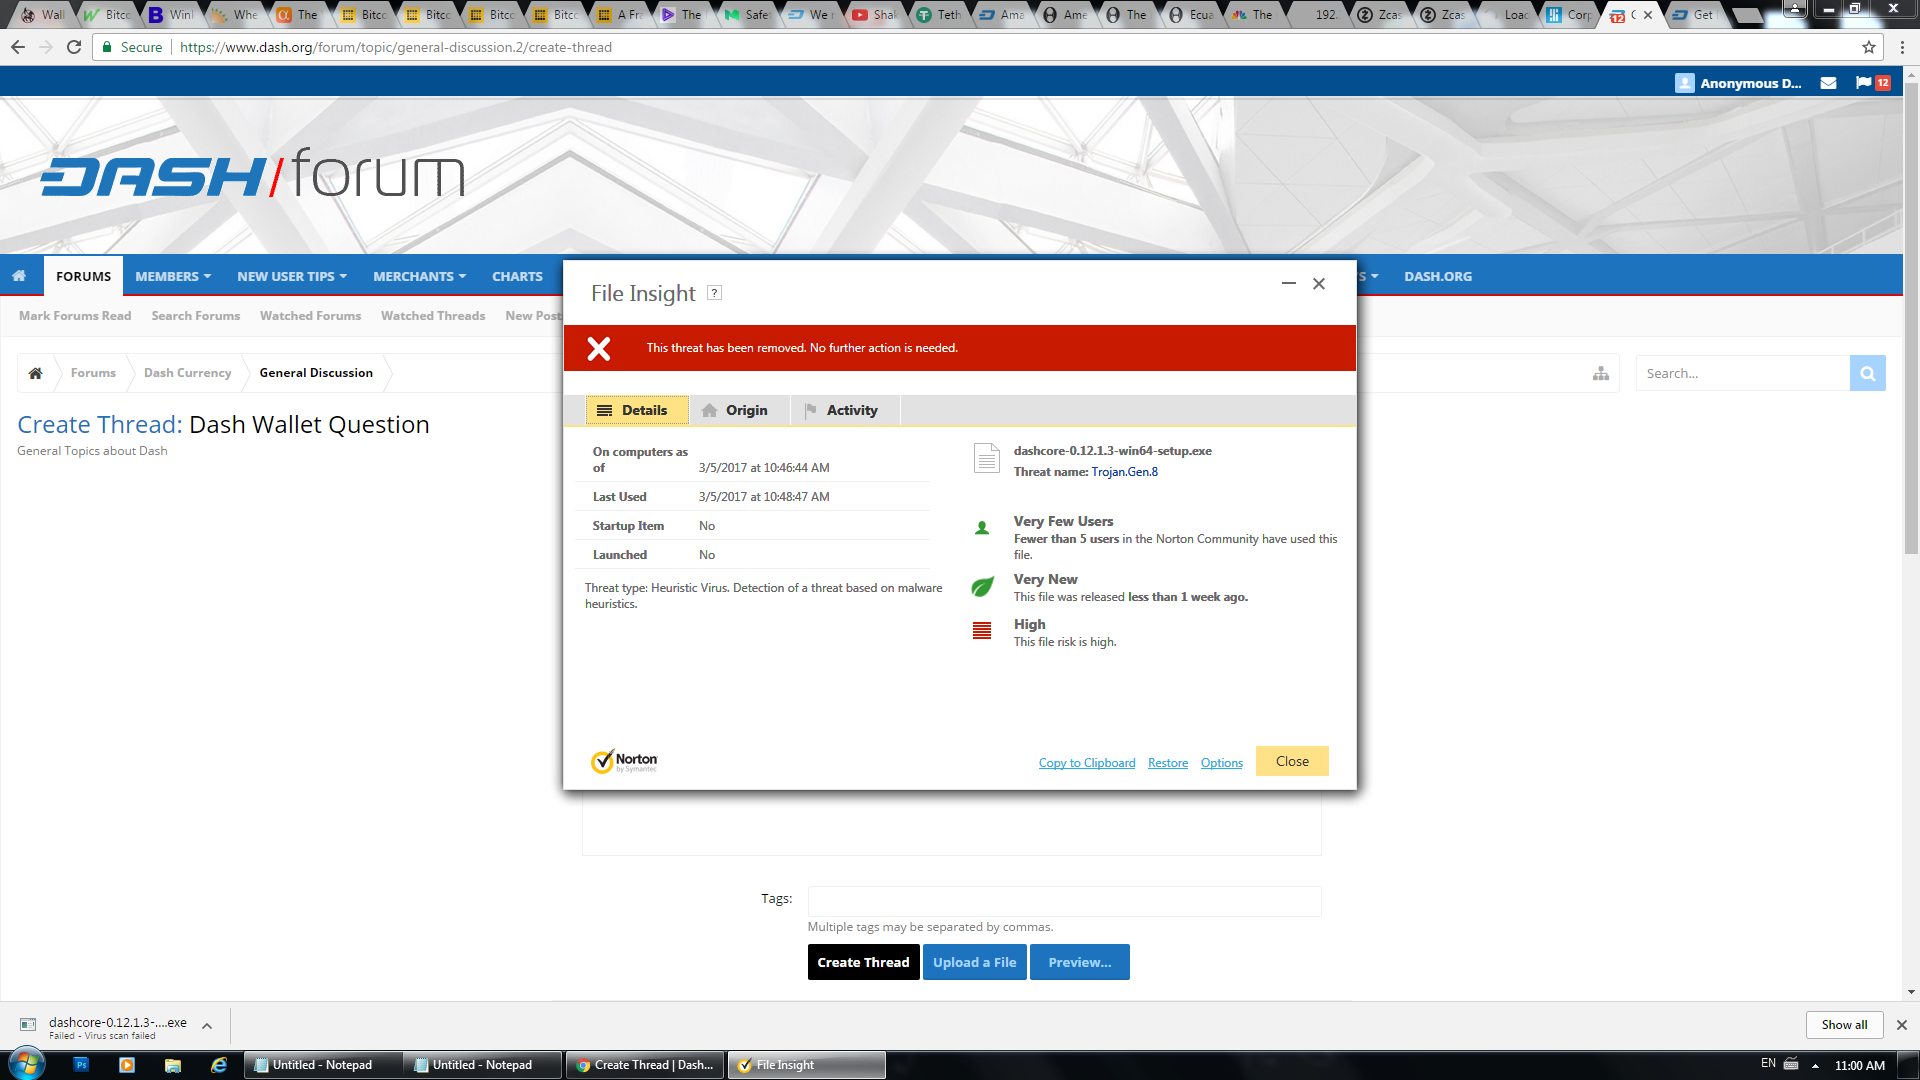The height and width of the screenshot is (1080, 1920).
Task: Click the Upload a File button
Action: point(975,962)
